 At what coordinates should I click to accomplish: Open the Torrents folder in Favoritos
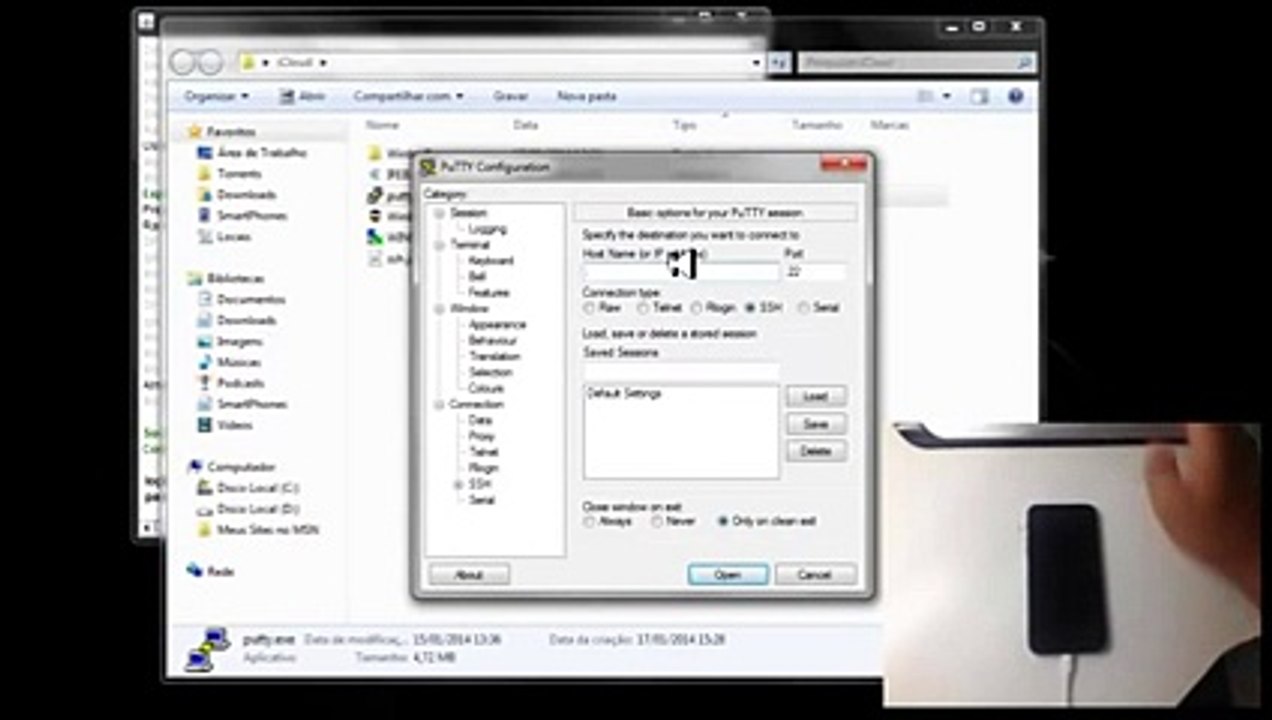[239, 173]
